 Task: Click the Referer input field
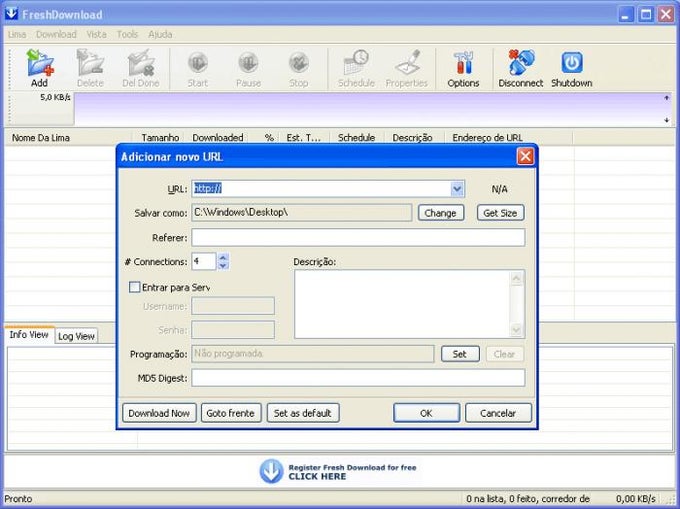[x=358, y=238]
